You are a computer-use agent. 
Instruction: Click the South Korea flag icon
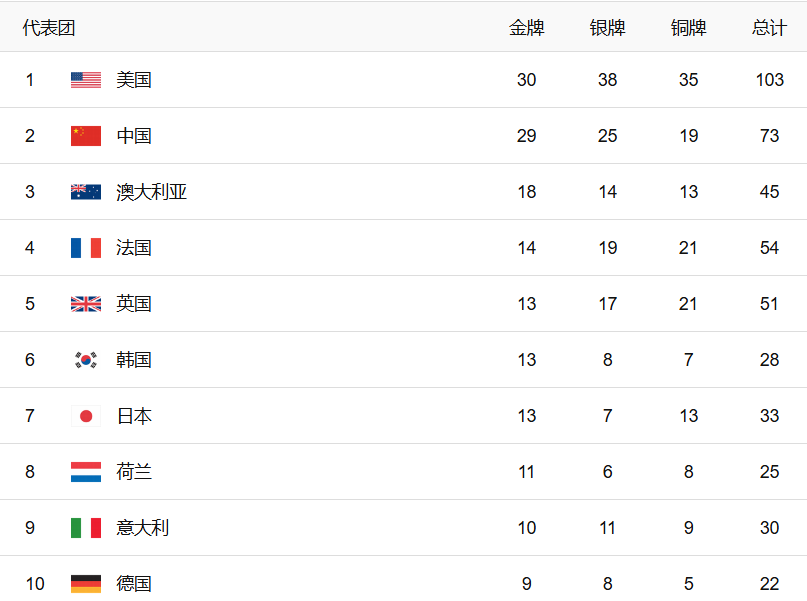86,360
